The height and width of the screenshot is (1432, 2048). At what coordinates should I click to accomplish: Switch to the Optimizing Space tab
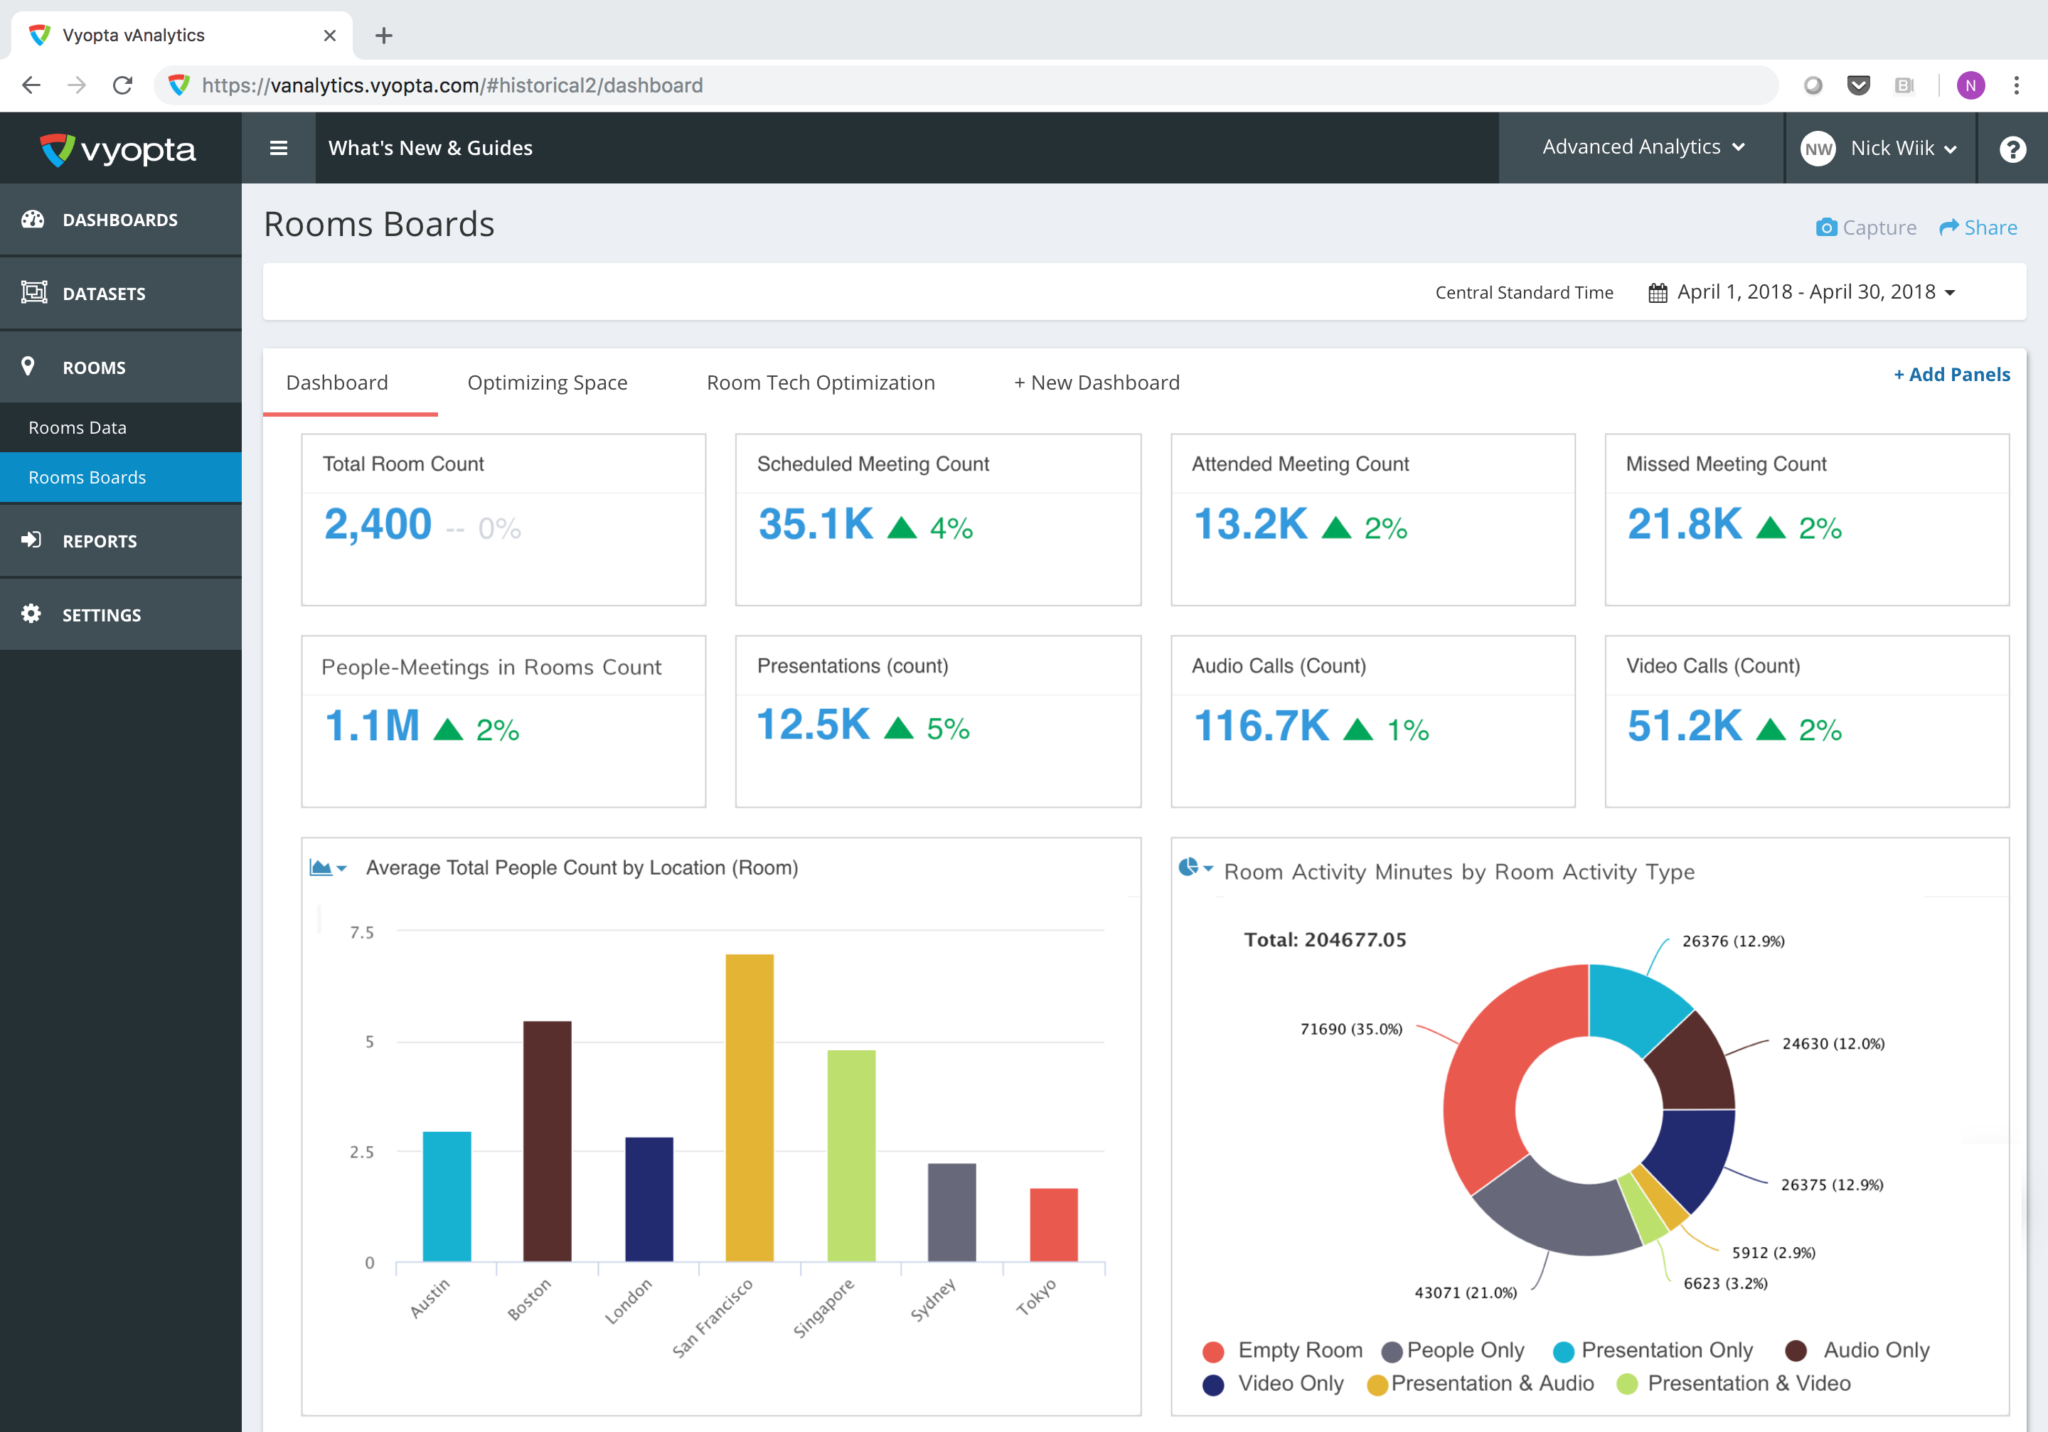(x=547, y=382)
